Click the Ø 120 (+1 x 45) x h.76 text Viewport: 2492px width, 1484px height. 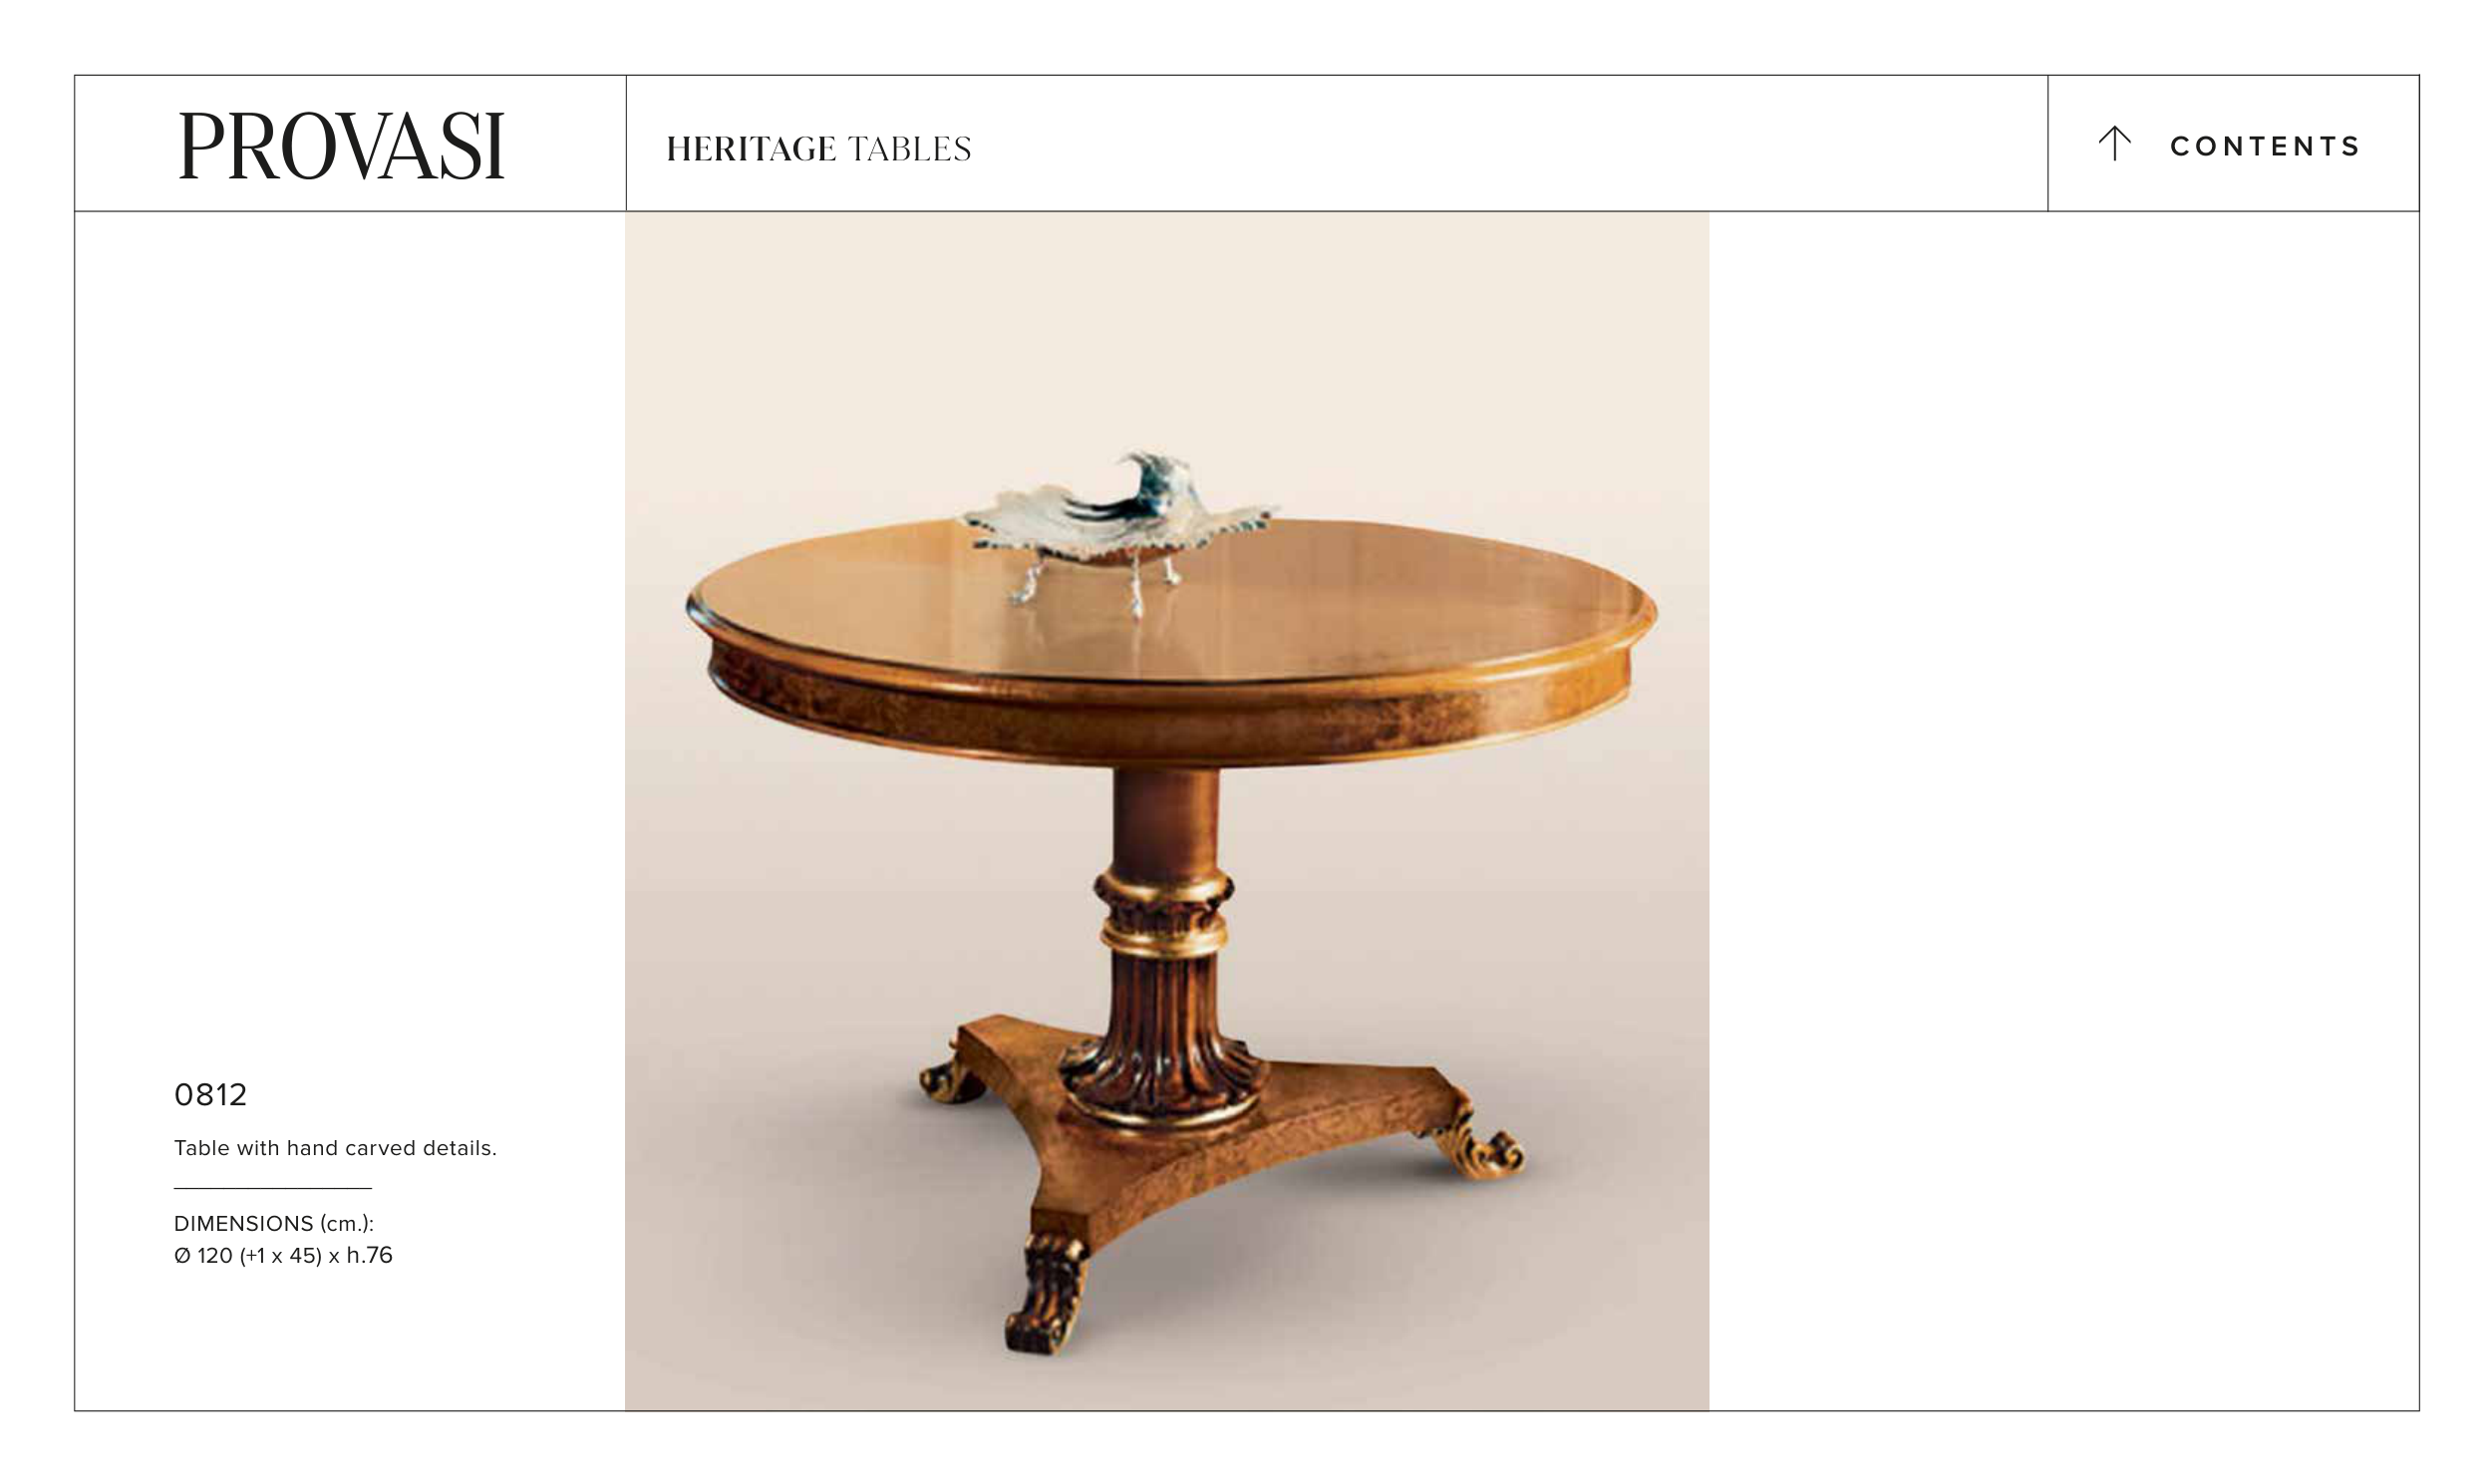click(x=283, y=1255)
